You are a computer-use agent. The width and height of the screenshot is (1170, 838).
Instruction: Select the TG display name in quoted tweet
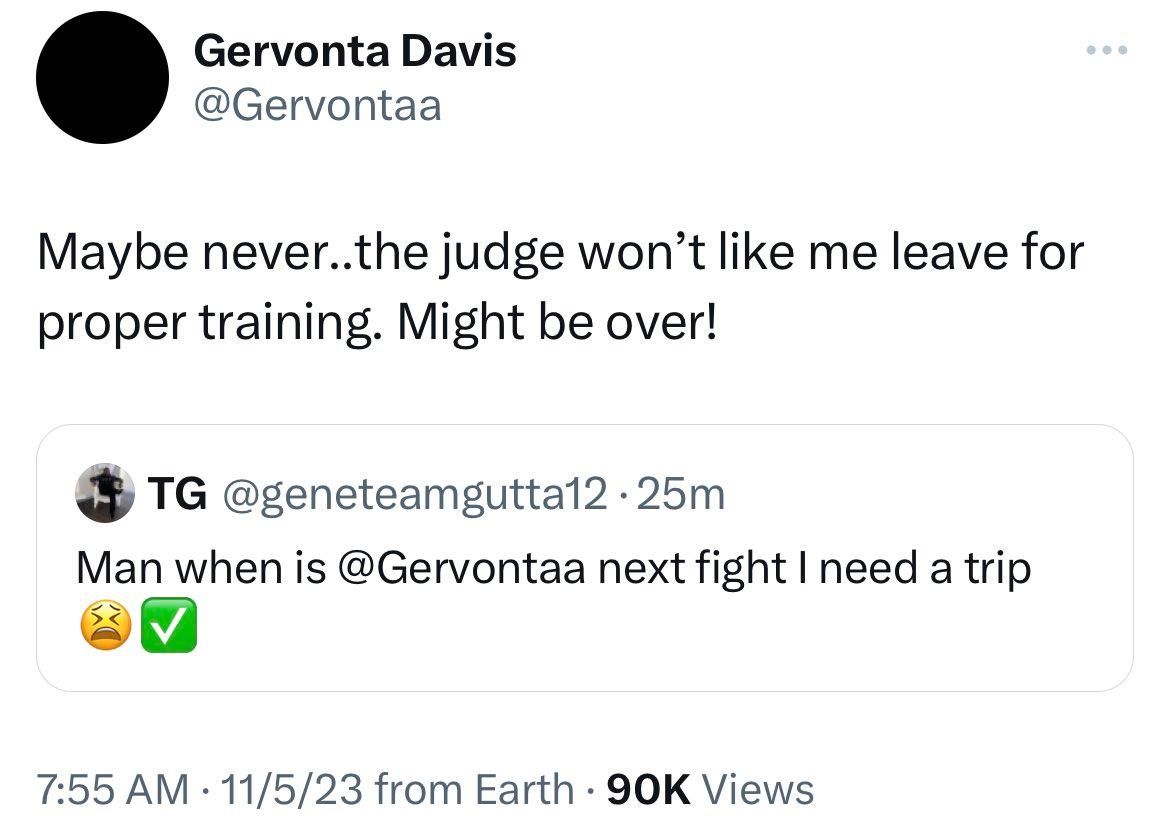coord(178,494)
